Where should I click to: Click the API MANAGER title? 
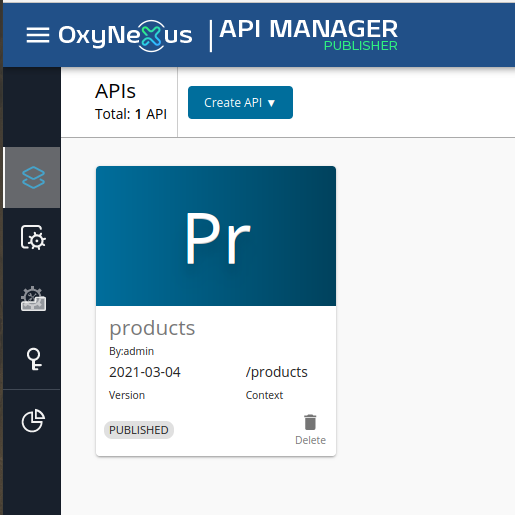(309, 29)
